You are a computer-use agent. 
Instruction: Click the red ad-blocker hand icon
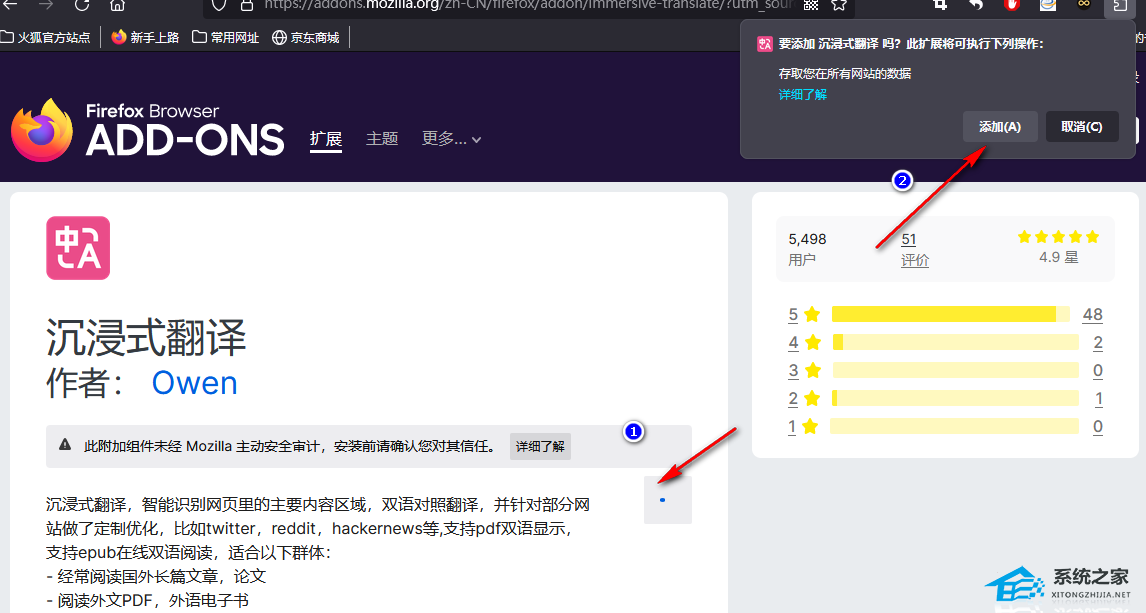[x=1012, y=5]
